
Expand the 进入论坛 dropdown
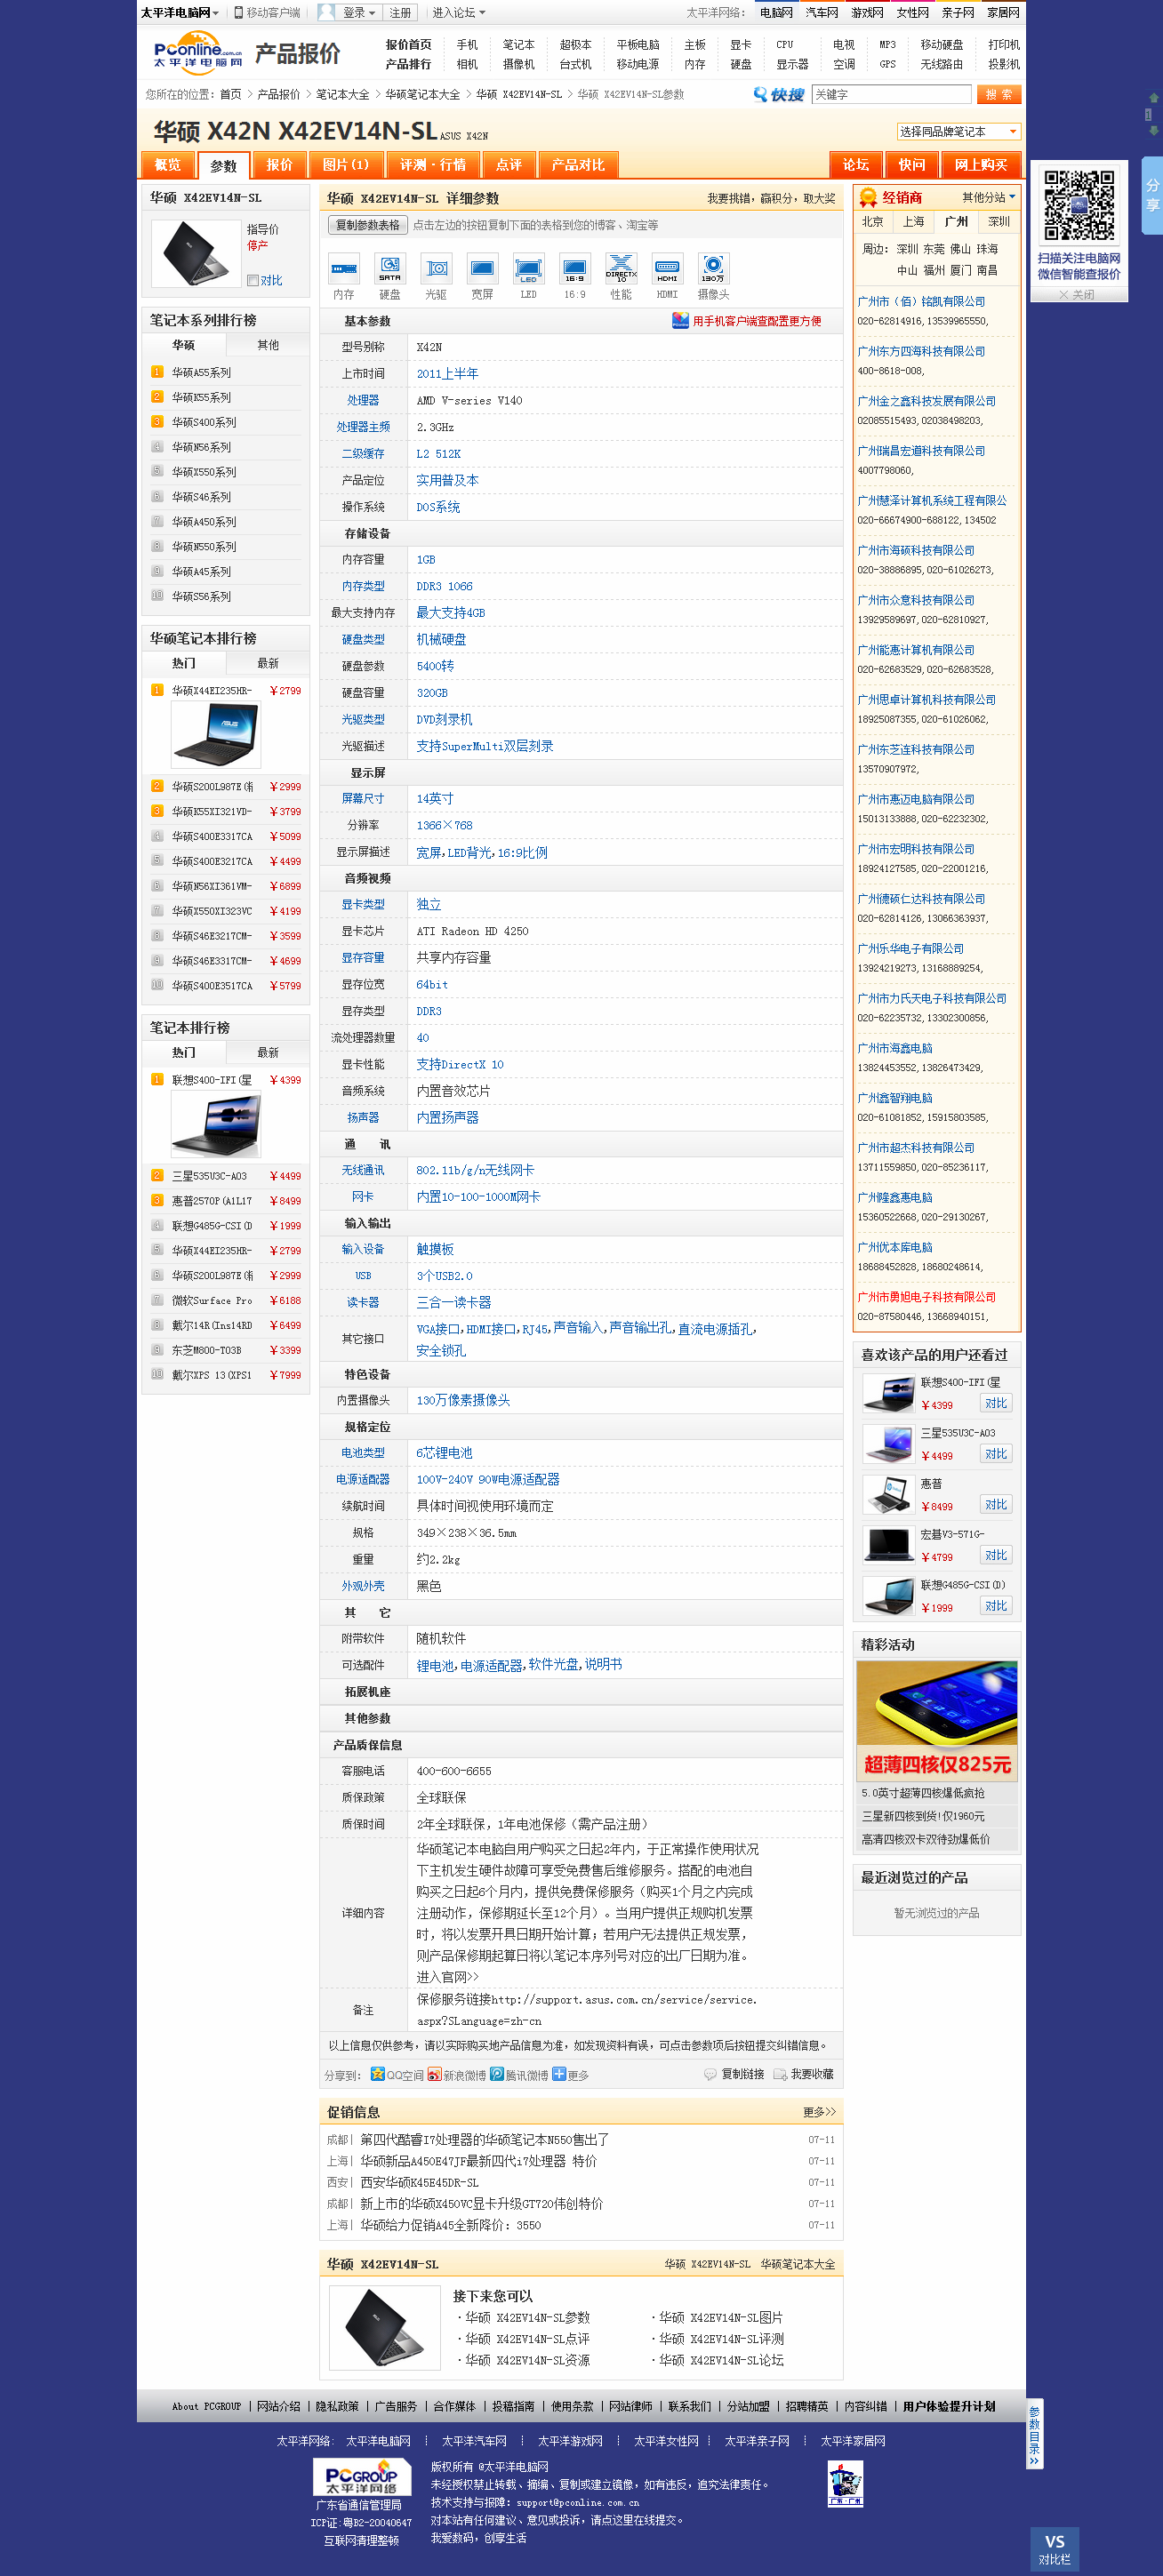coord(458,13)
